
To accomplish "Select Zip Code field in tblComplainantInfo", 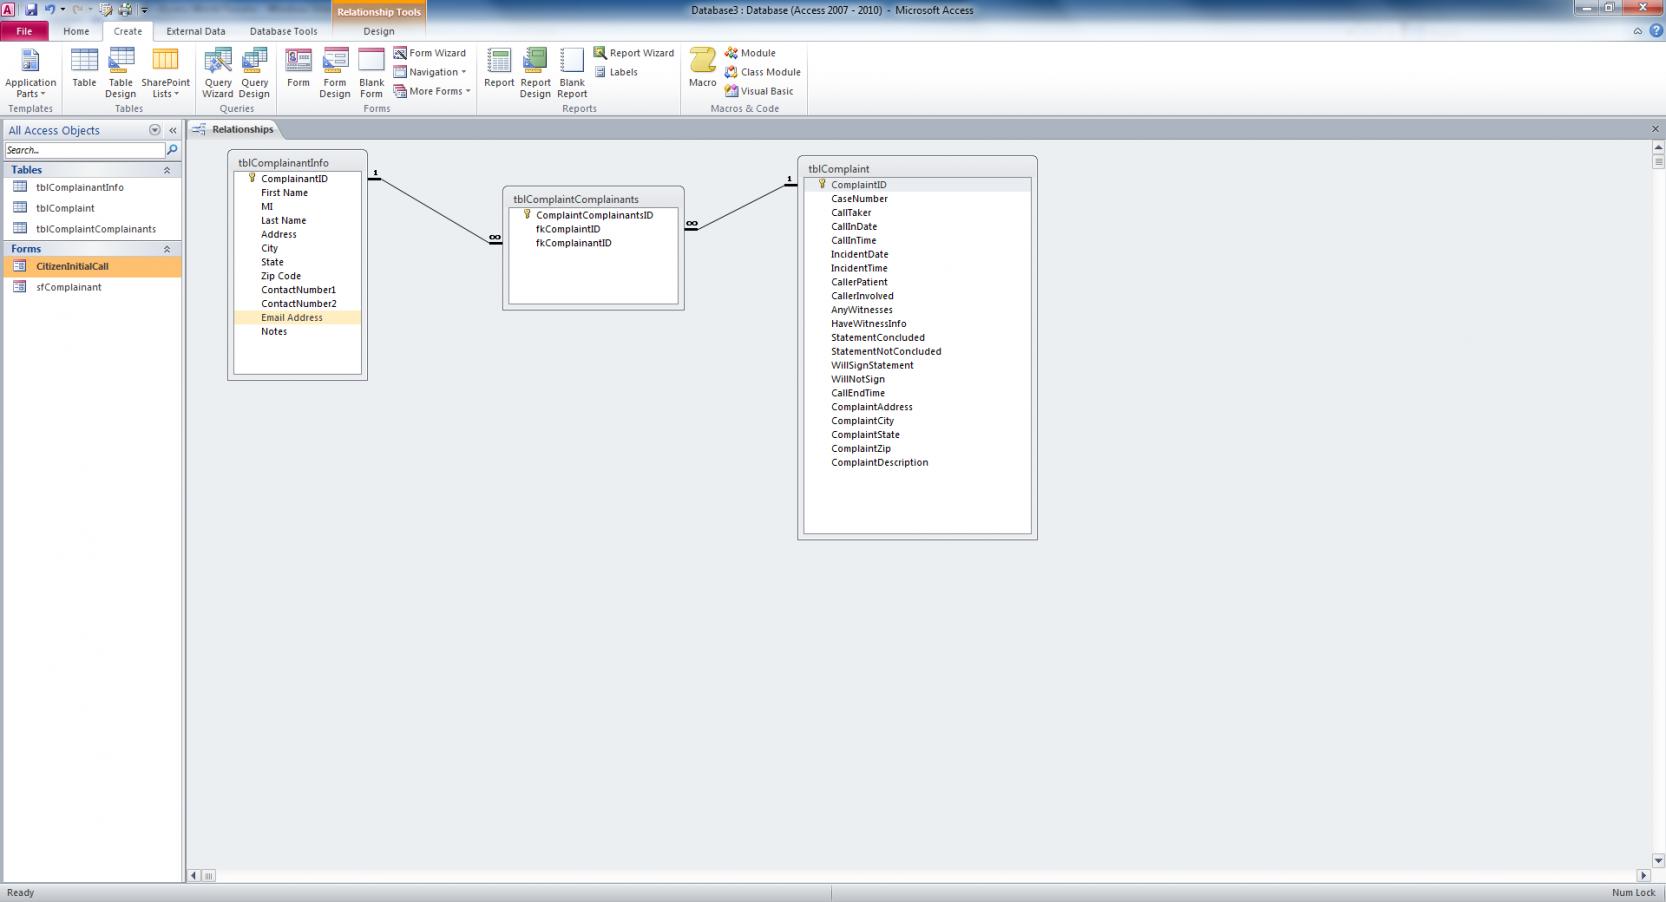I will 297,276.
